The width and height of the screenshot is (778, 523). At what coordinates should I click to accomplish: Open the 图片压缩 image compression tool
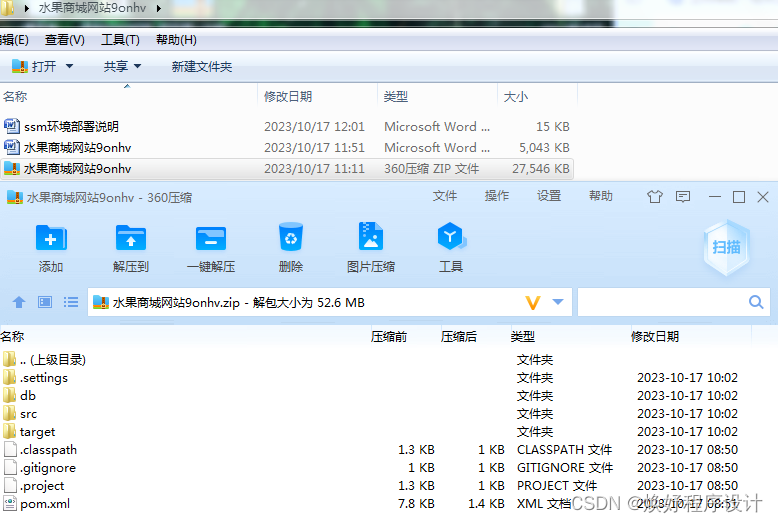[x=371, y=237]
